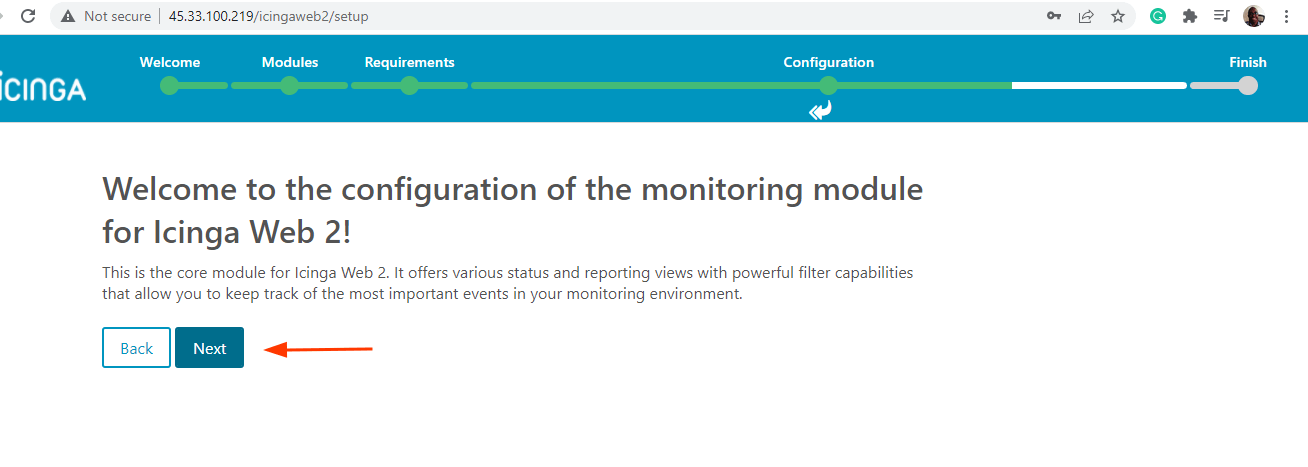Viewport: 1308px width, 467px height.
Task: Share this page via the share icon
Action: point(1085,16)
